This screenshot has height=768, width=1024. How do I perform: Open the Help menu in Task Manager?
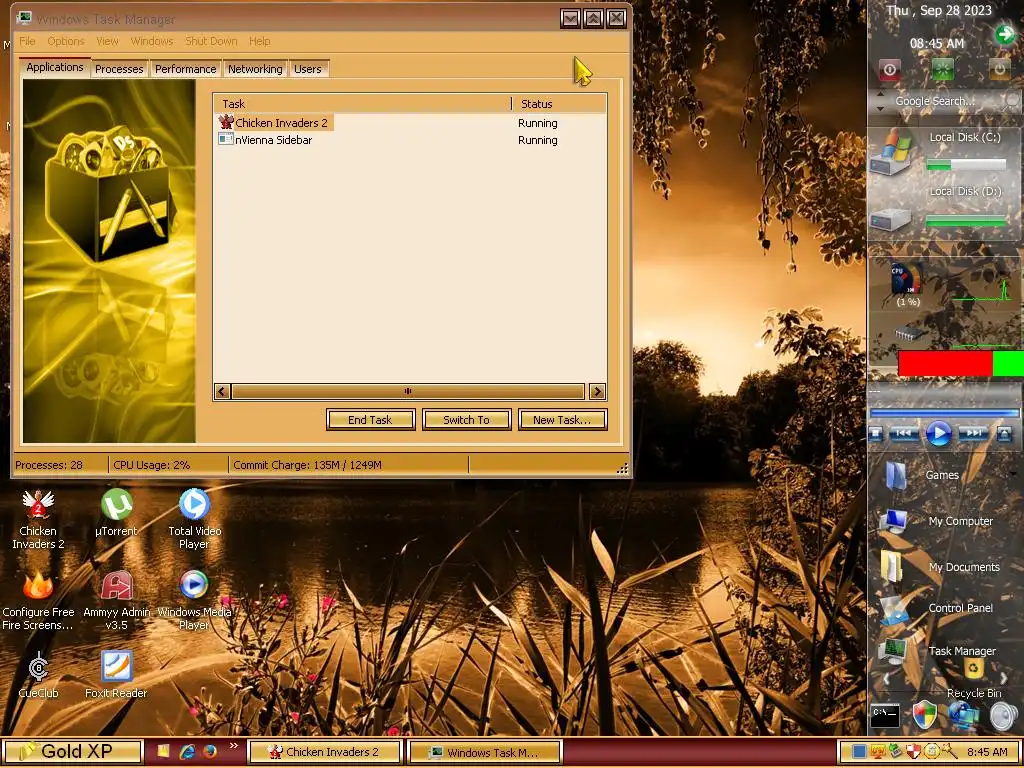(259, 41)
